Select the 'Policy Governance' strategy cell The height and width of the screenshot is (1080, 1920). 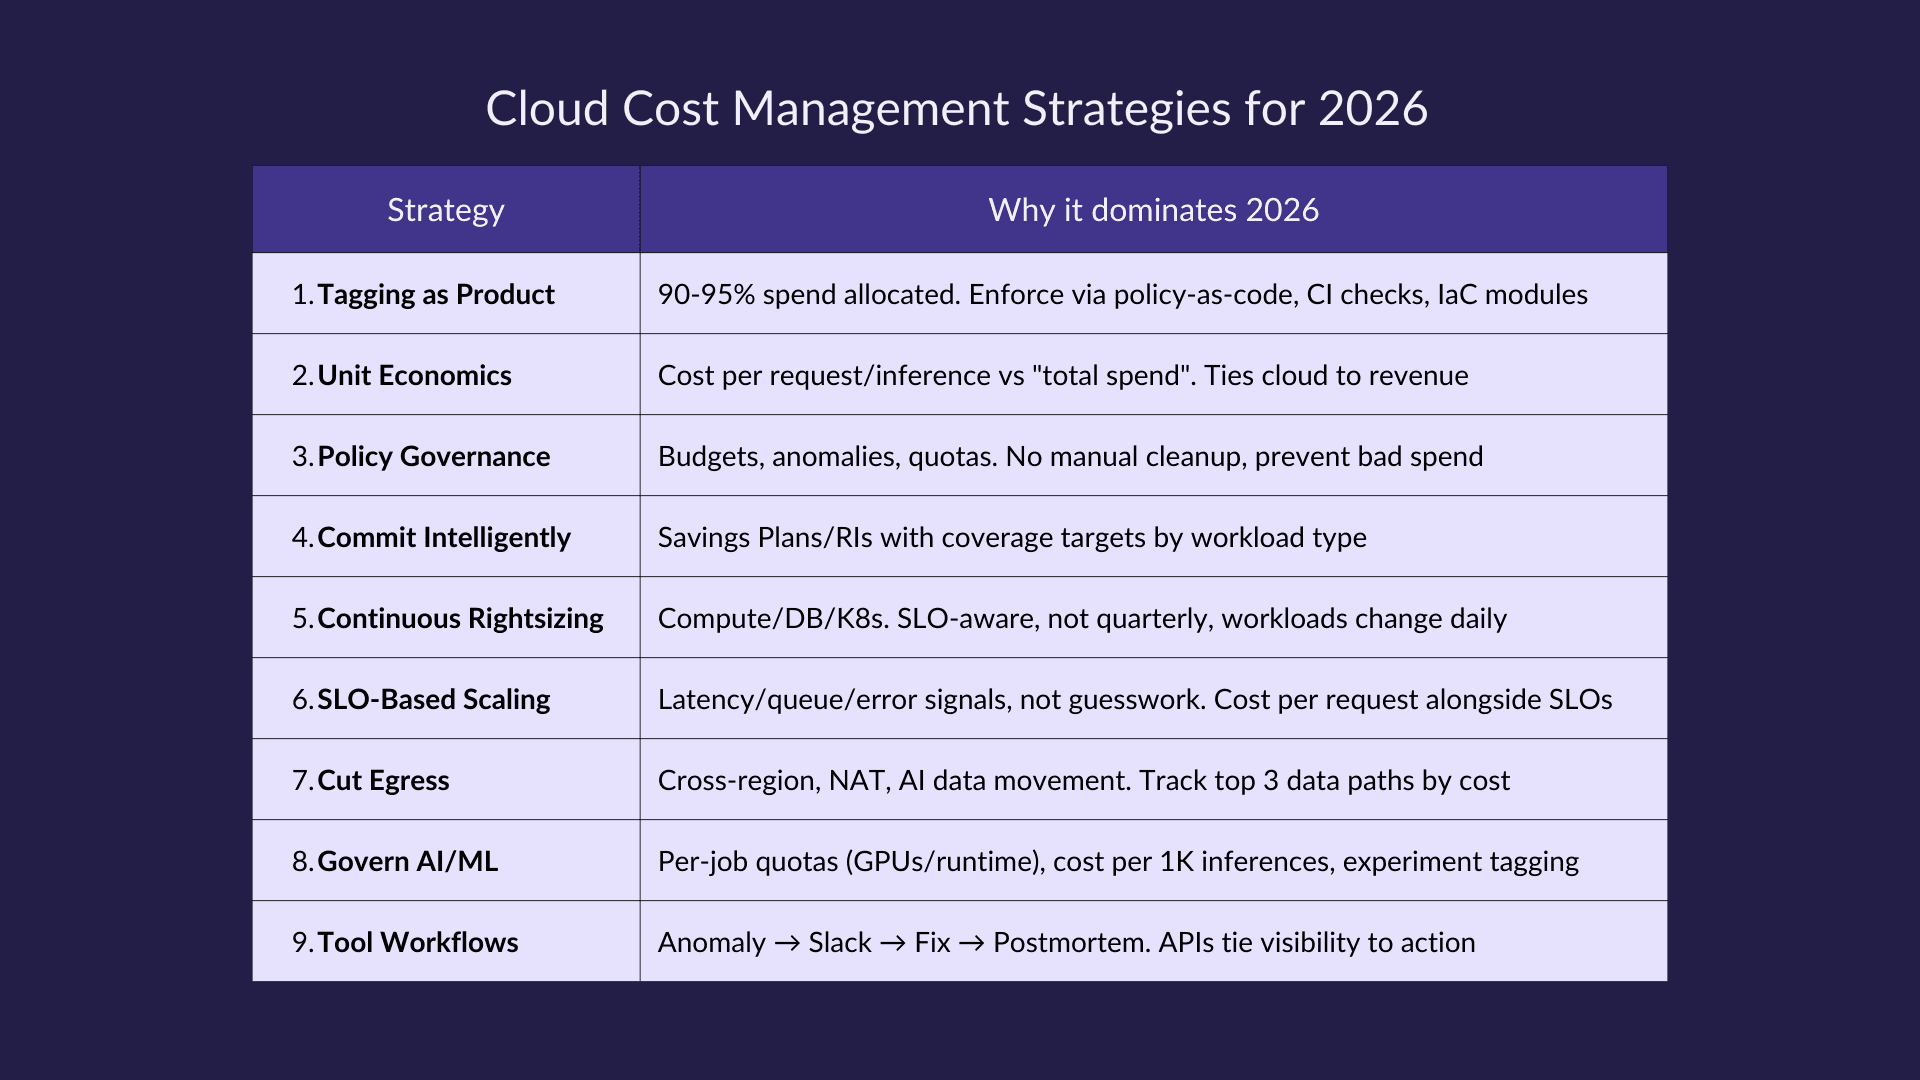point(433,456)
